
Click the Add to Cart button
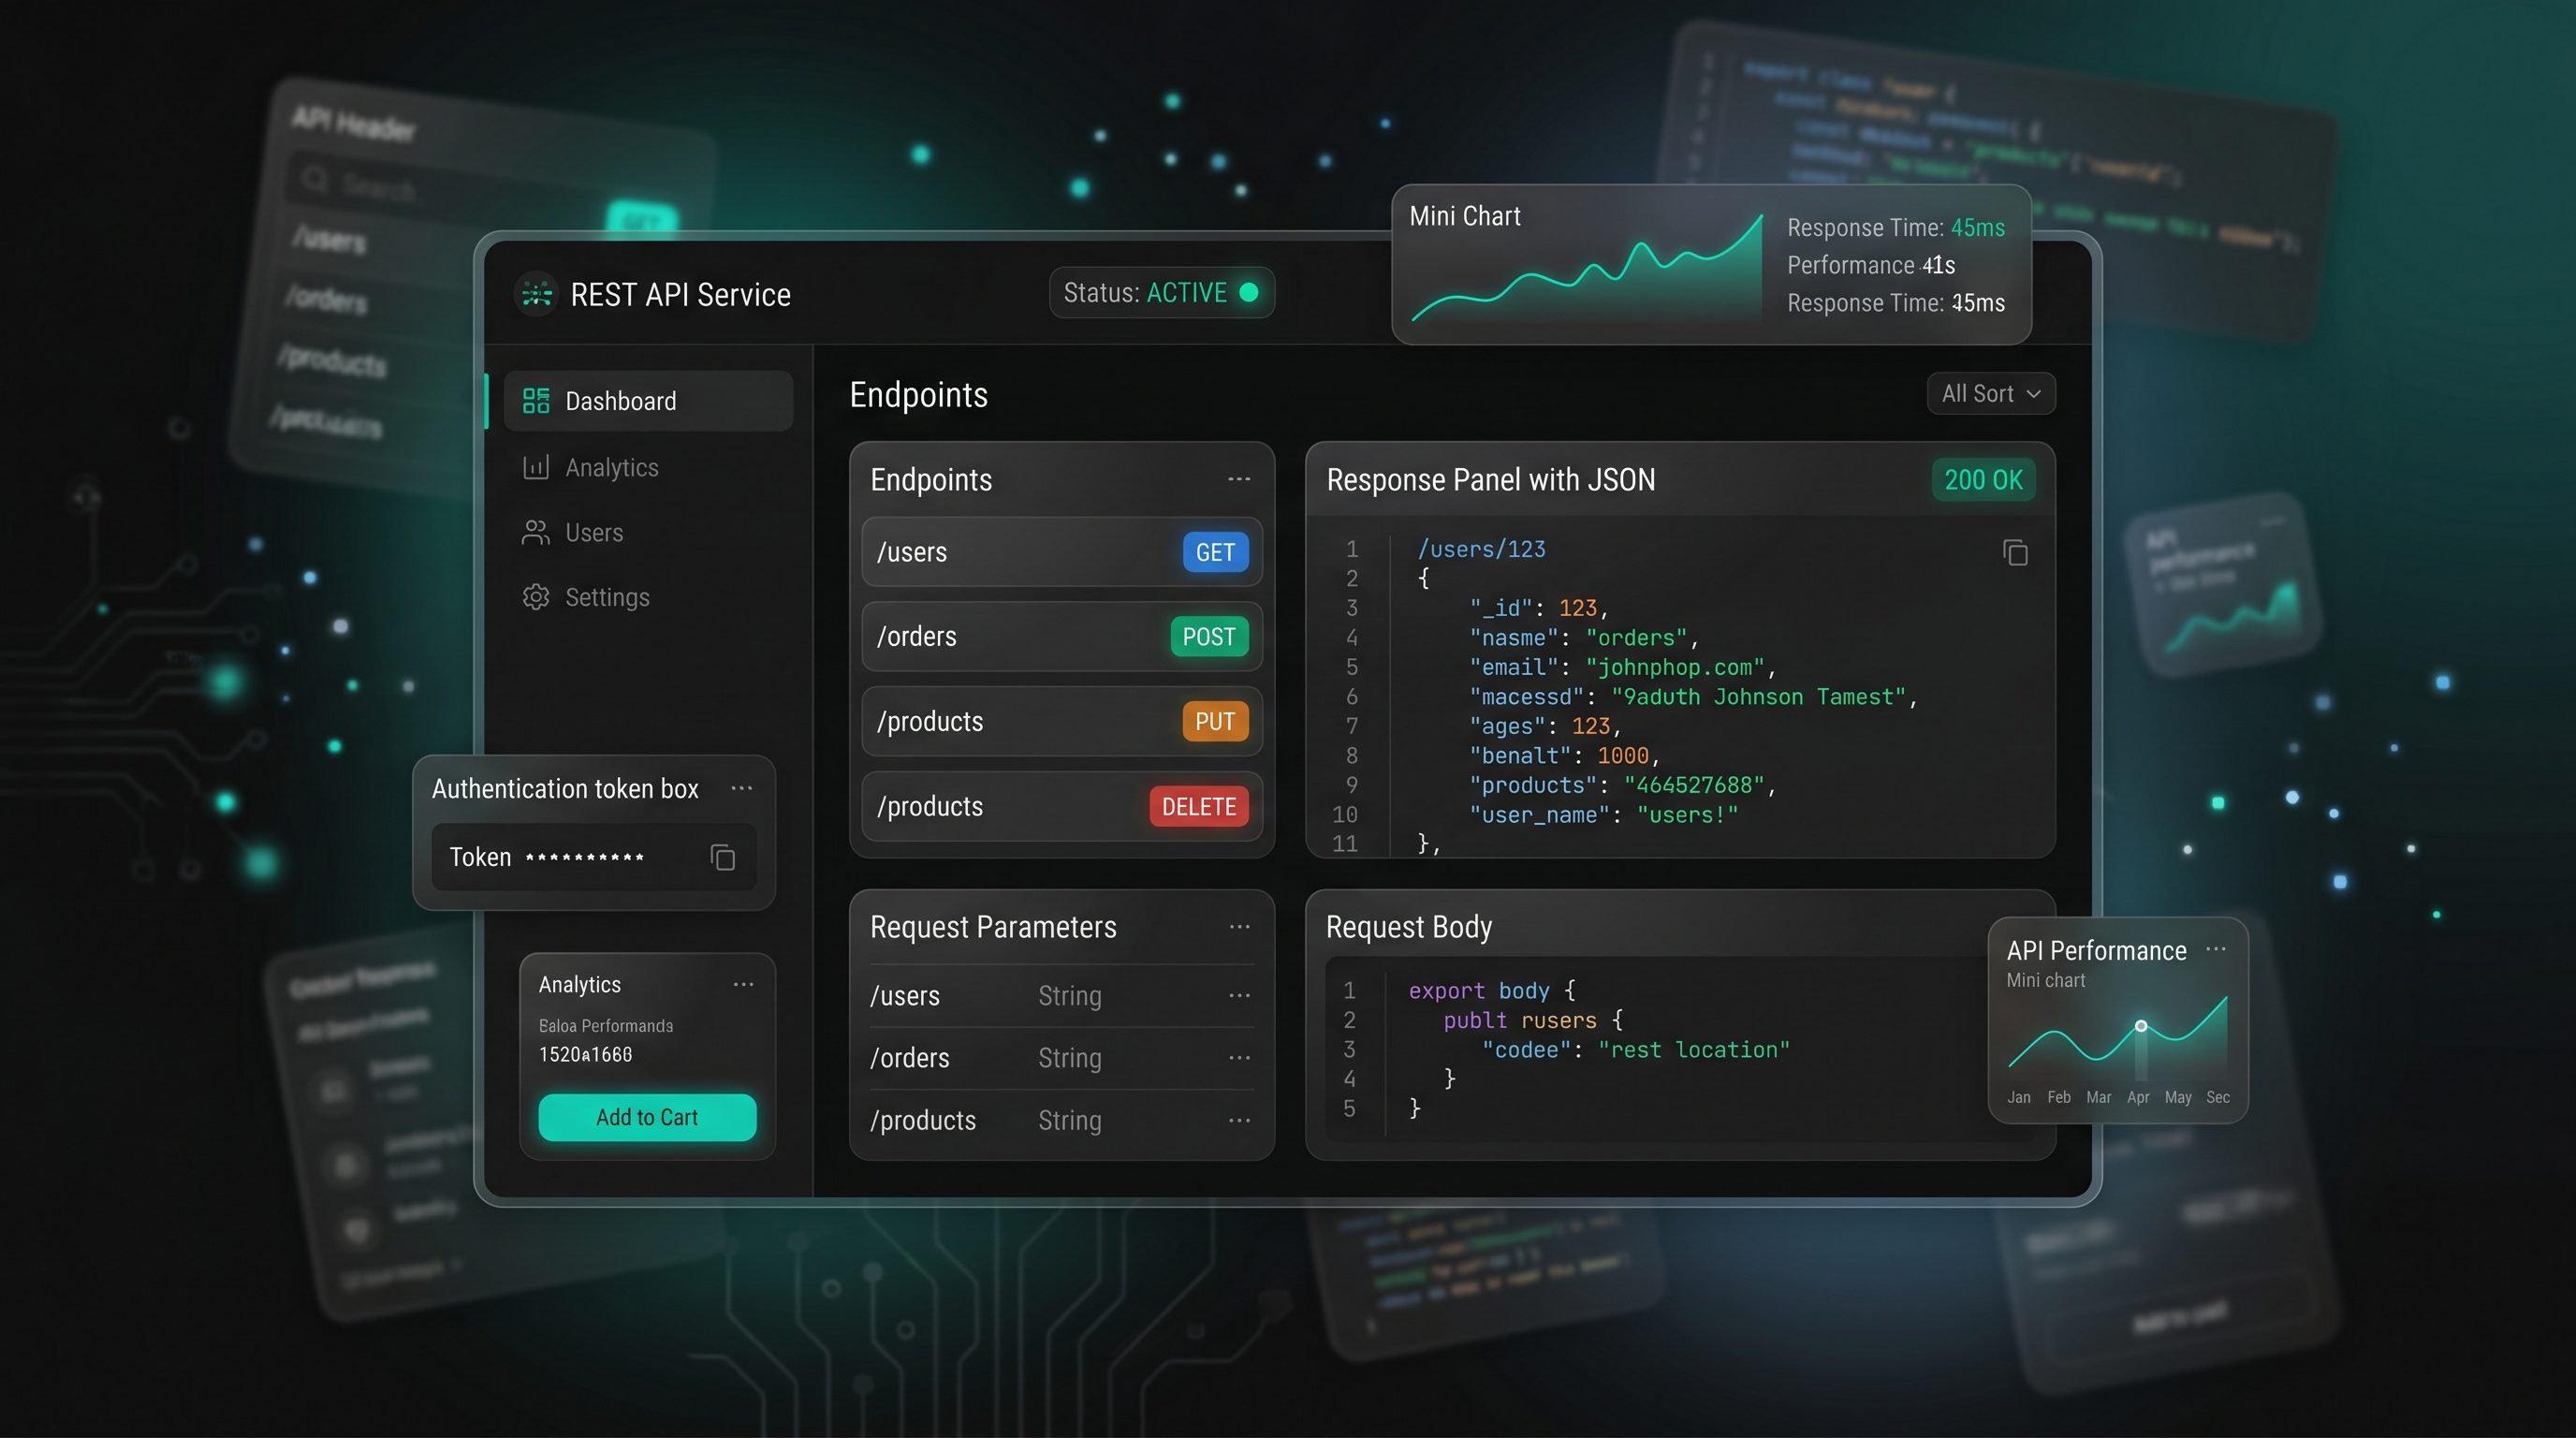[646, 1117]
